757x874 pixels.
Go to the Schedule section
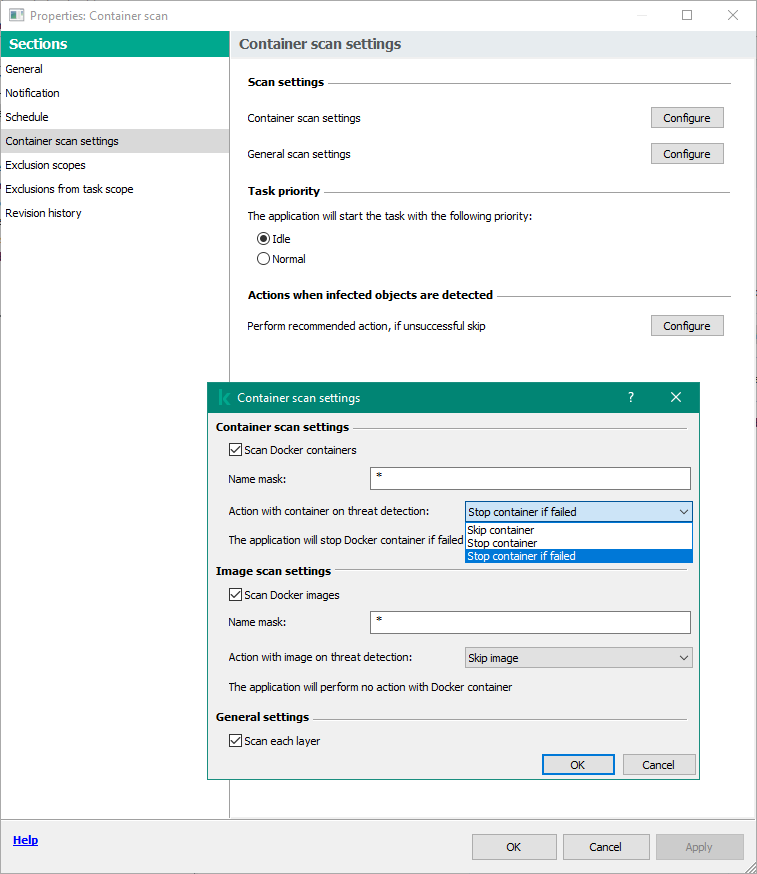point(27,117)
